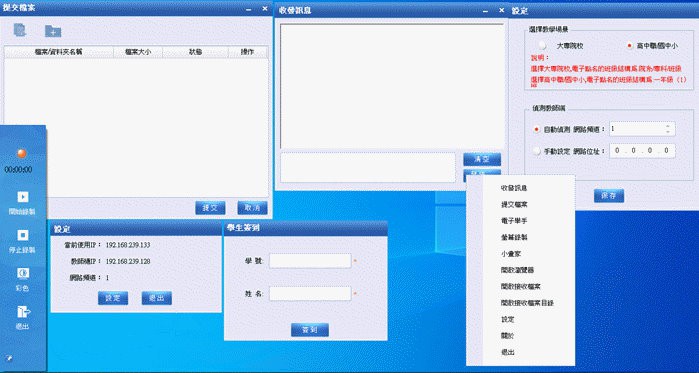
Task: Click the 設定 button in small settings dialog
Action: click(113, 298)
